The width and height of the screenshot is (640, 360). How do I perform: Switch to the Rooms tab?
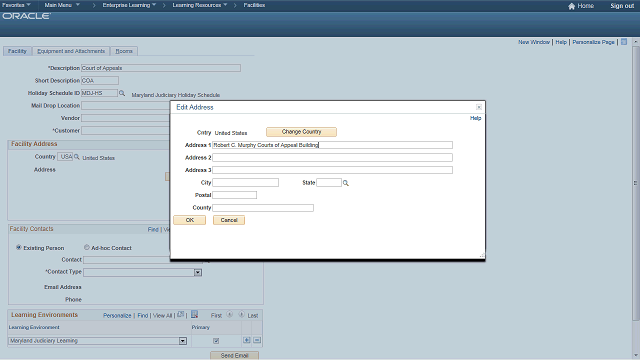pyautogui.click(x=124, y=51)
